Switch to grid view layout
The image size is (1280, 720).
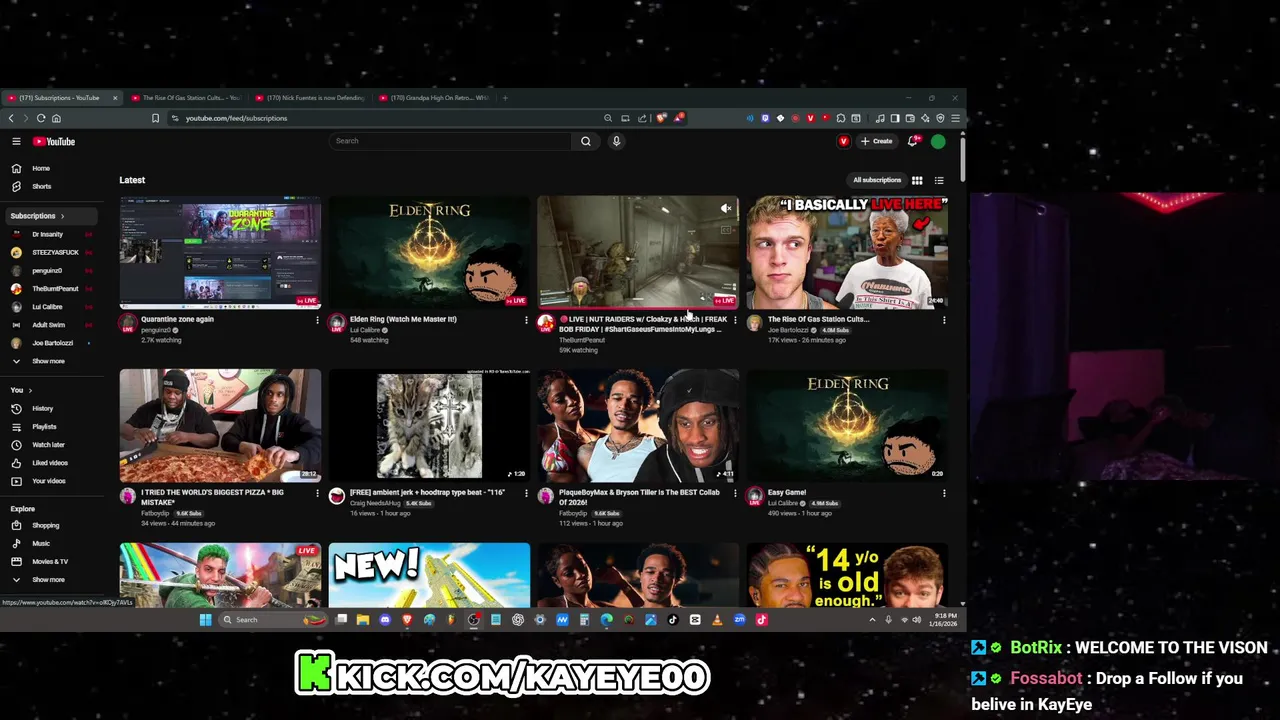(917, 180)
